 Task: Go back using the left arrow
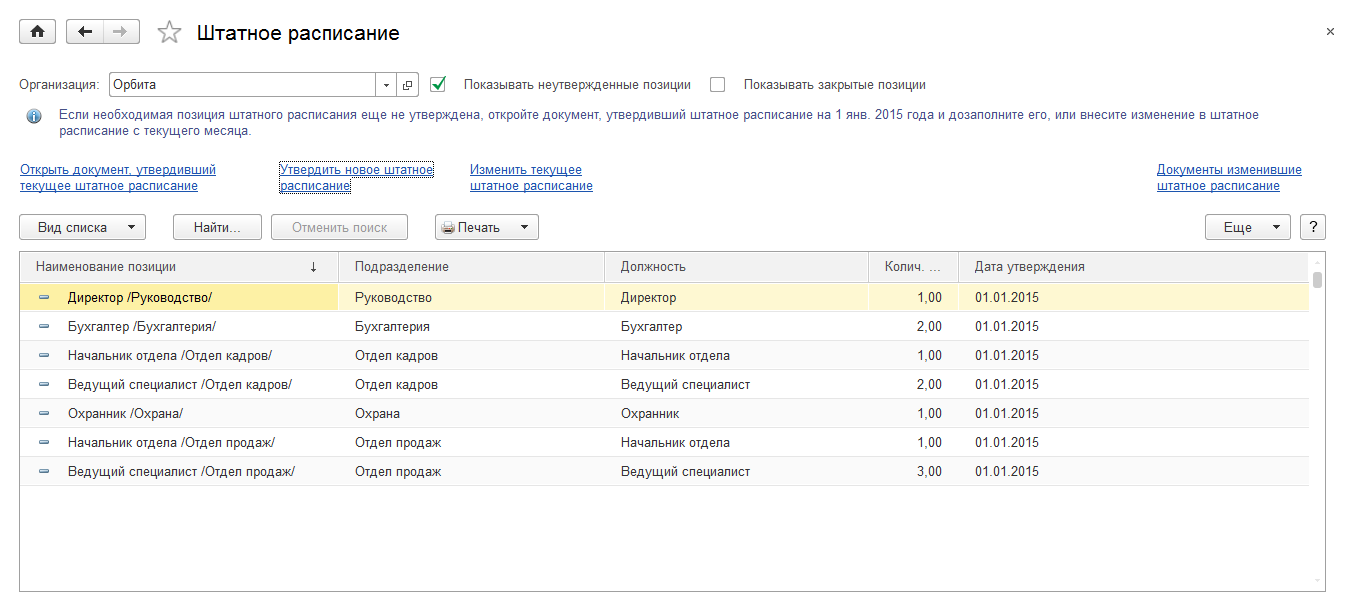point(85,32)
